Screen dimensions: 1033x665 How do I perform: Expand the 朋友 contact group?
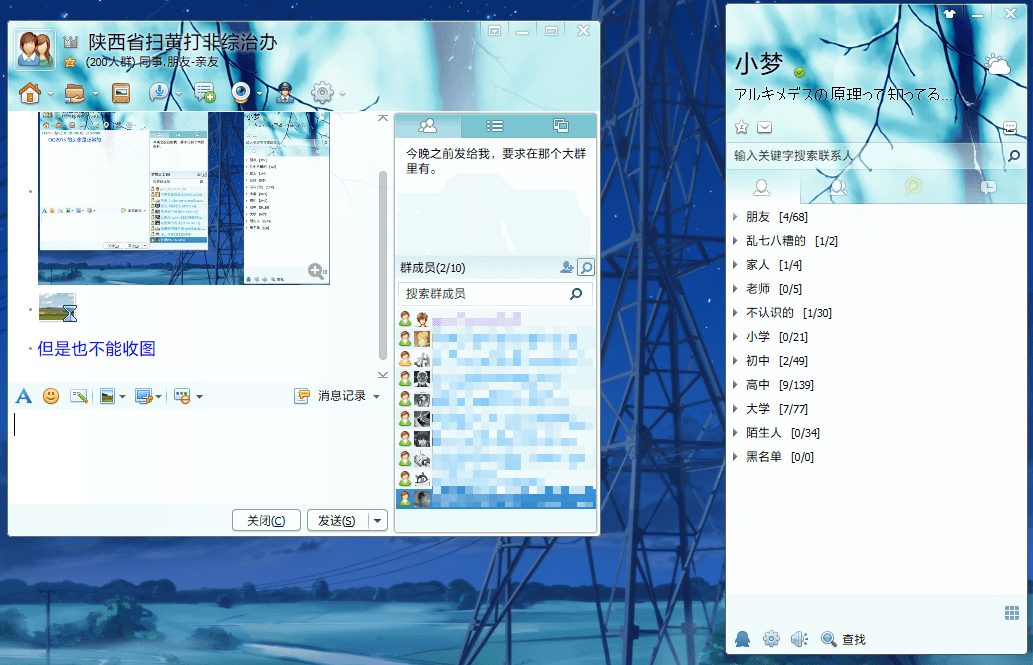[x=758, y=217]
